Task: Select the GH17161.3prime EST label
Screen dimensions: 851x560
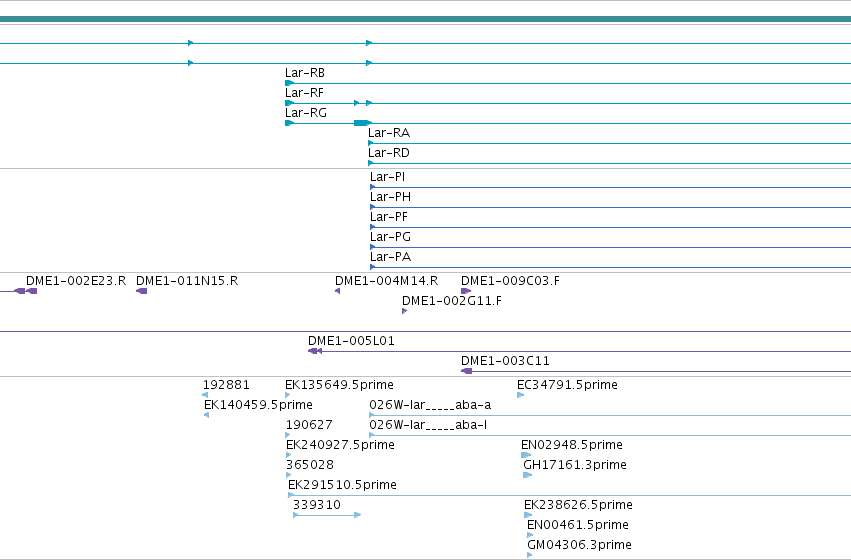Action: pyautogui.click(x=575, y=466)
